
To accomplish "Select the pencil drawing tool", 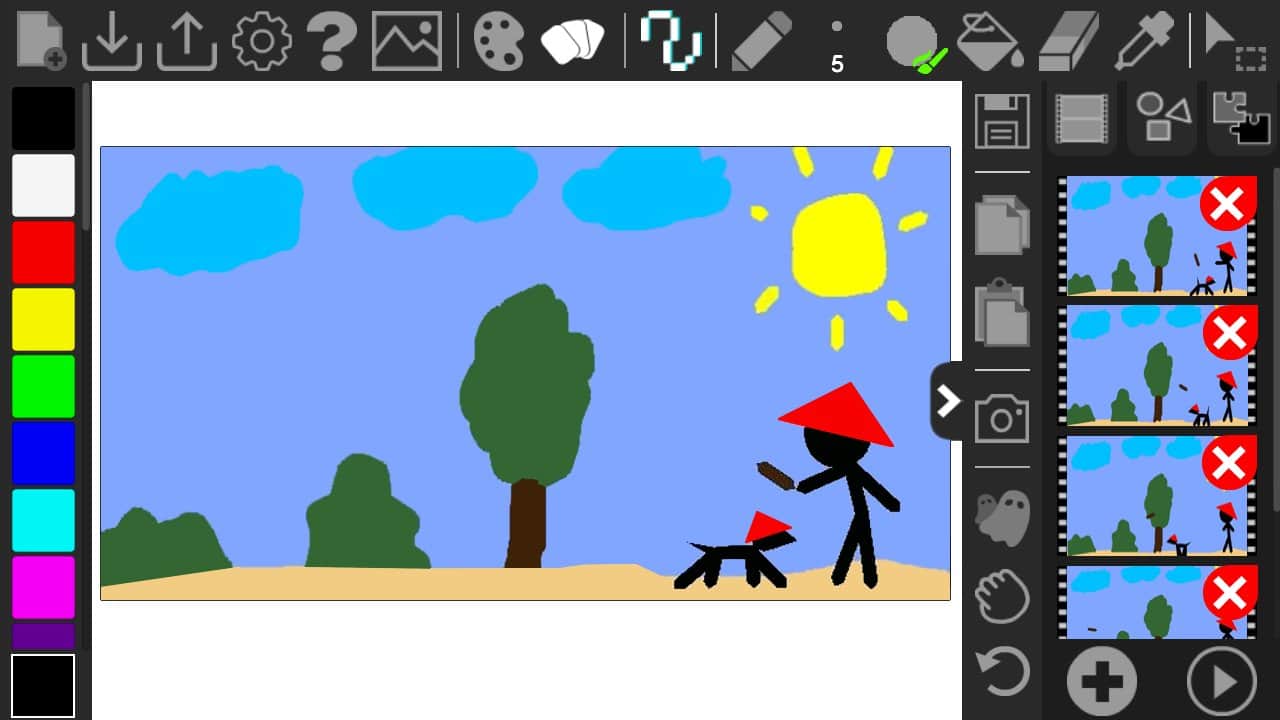I will tap(762, 42).
